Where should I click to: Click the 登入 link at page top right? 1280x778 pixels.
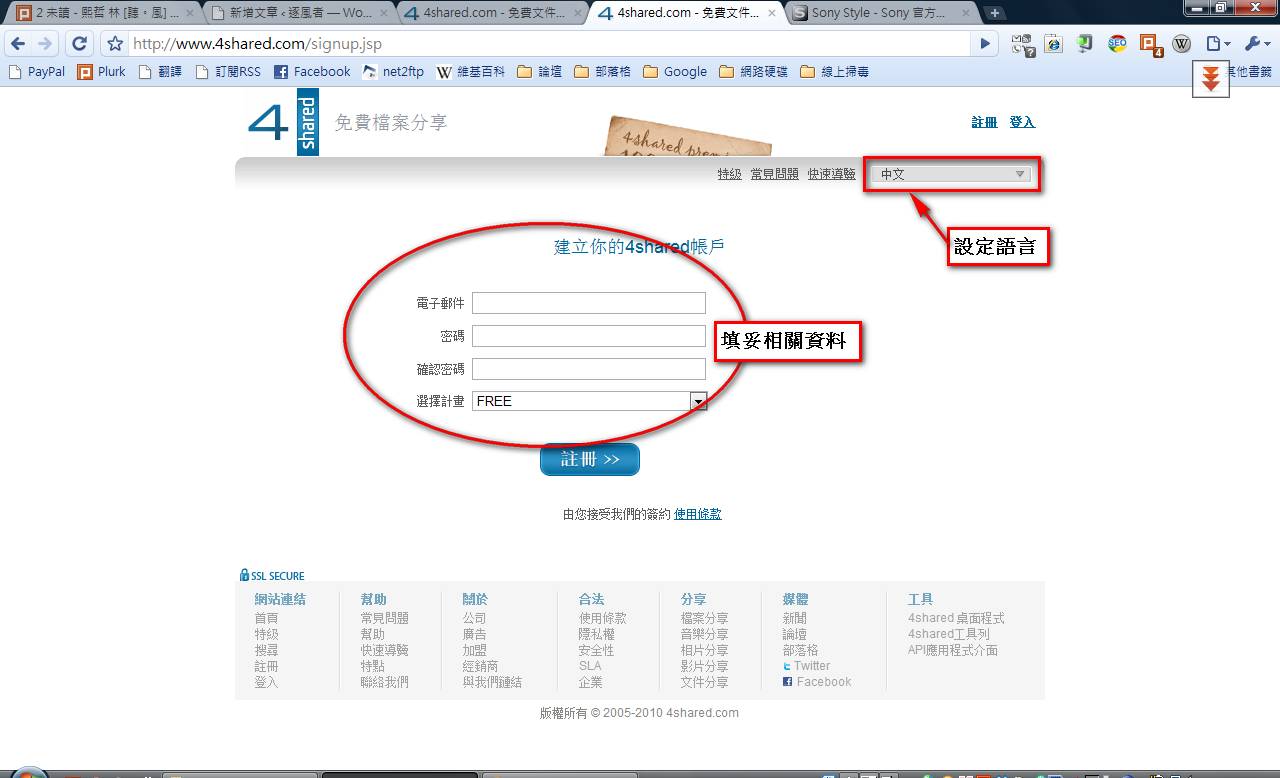1022,122
